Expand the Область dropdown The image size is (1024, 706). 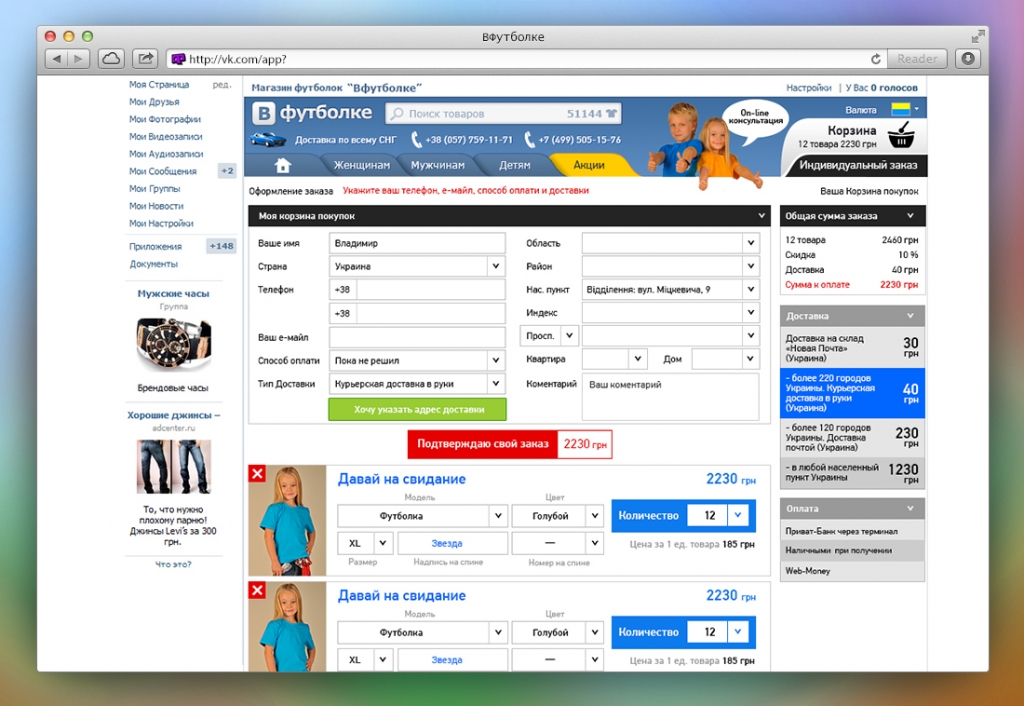(x=671, y=243)
